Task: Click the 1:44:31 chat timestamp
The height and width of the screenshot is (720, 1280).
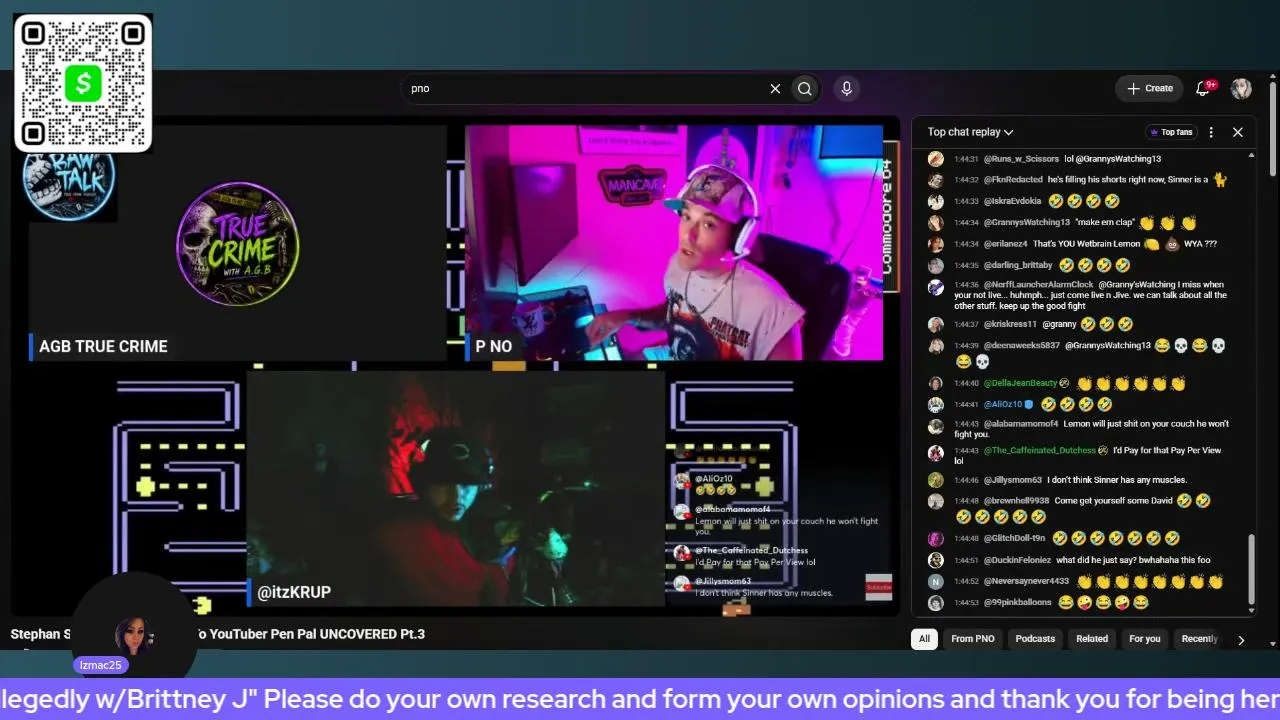Action: [x=966, y=159]
